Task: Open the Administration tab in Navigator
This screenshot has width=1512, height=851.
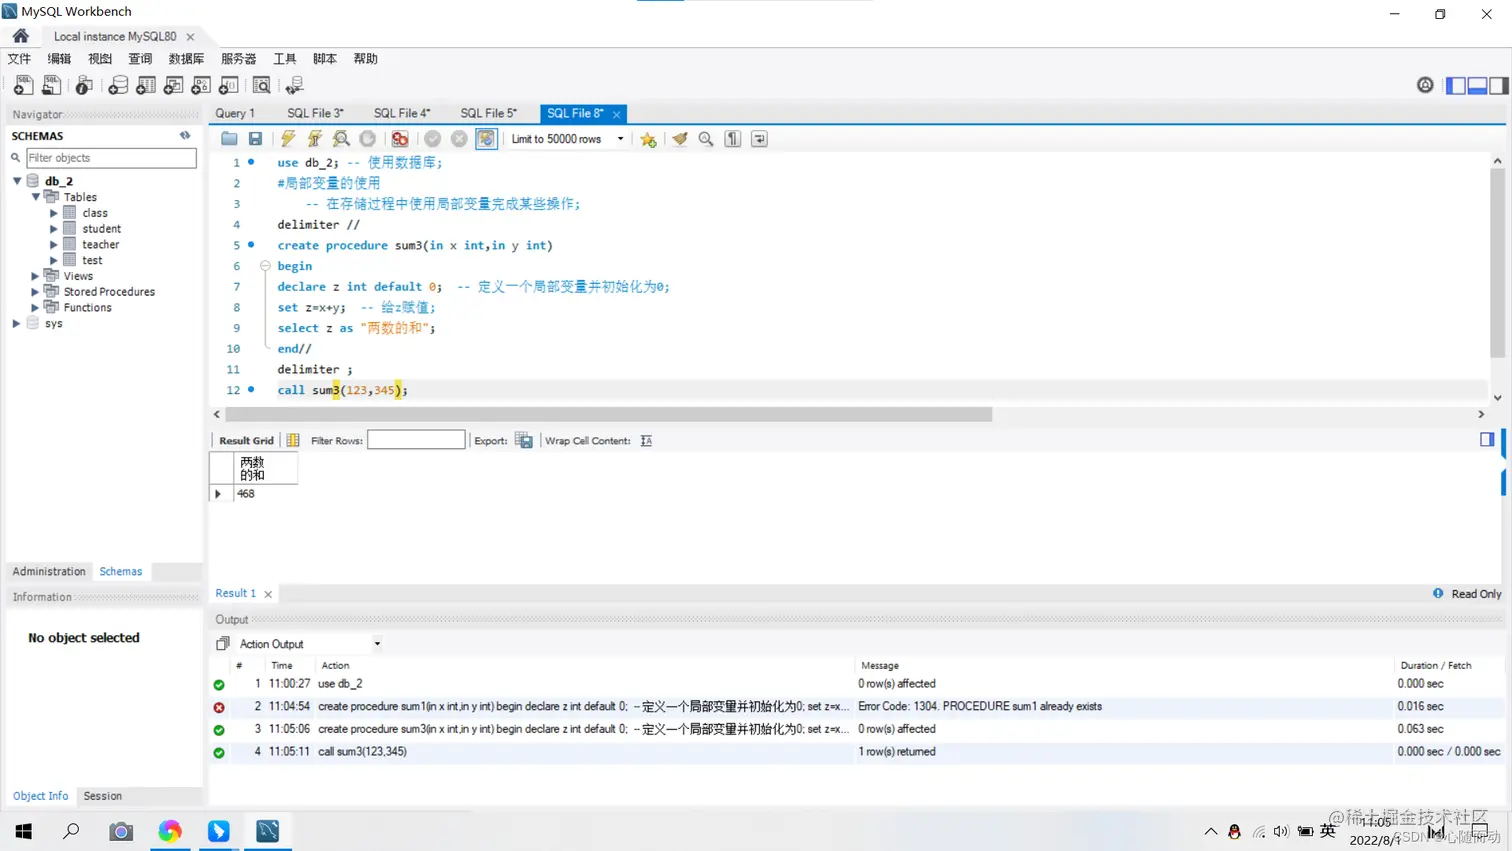Action: tap(49, 571)
